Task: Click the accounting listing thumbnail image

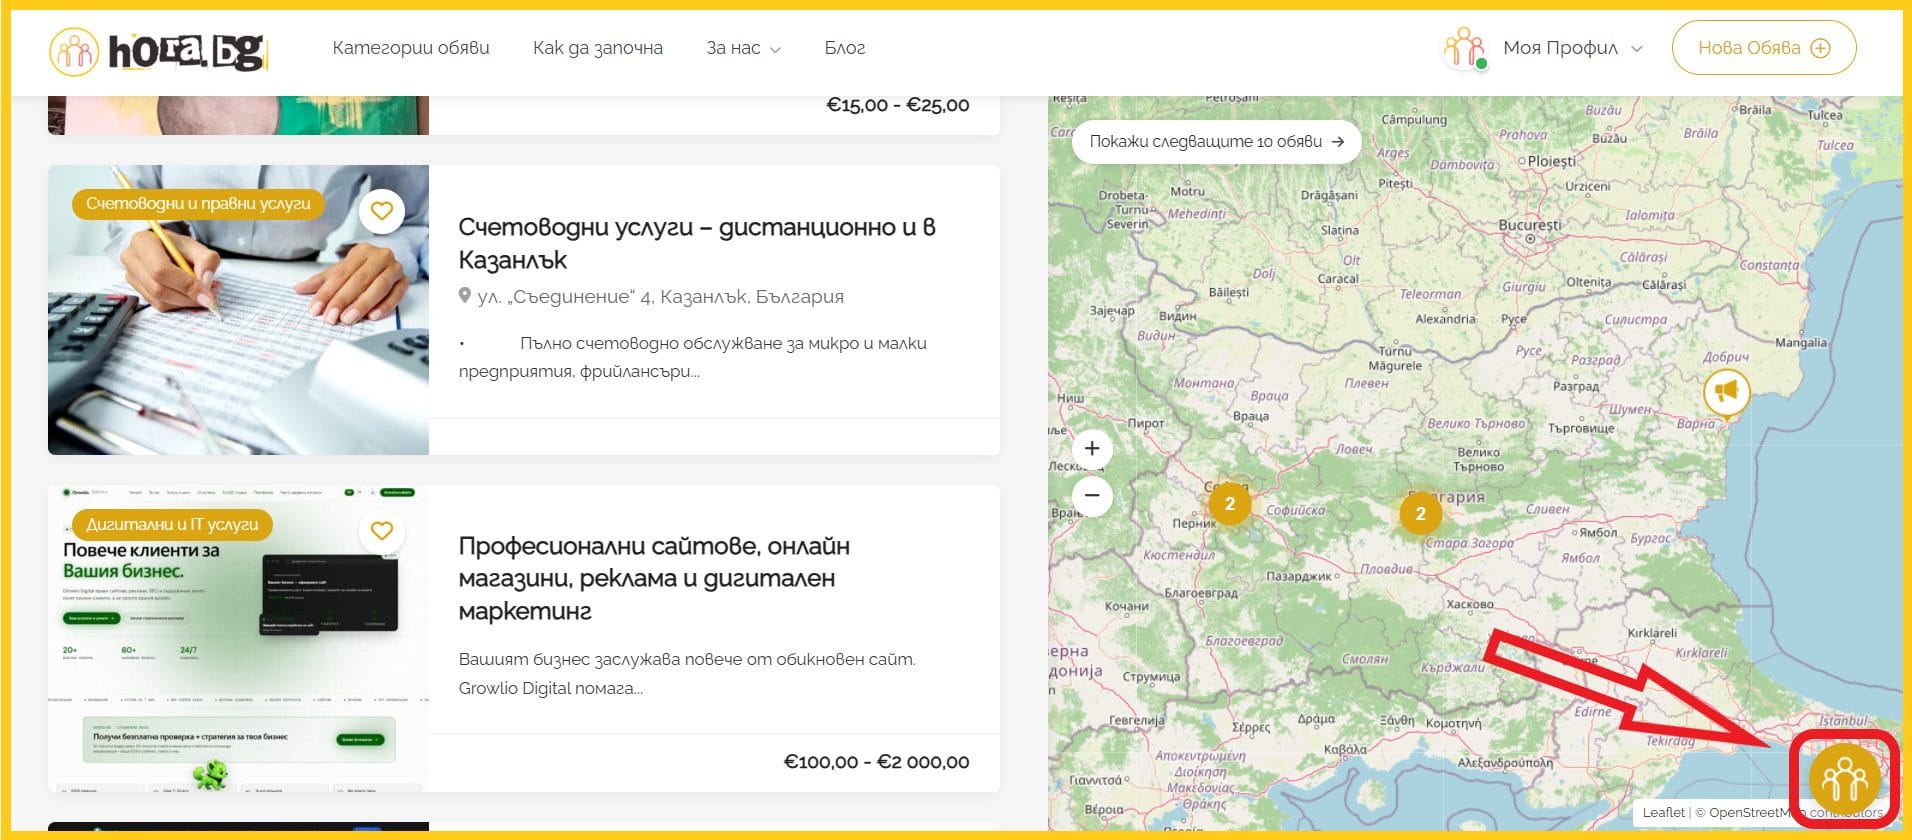Action: tap(238, 310)
